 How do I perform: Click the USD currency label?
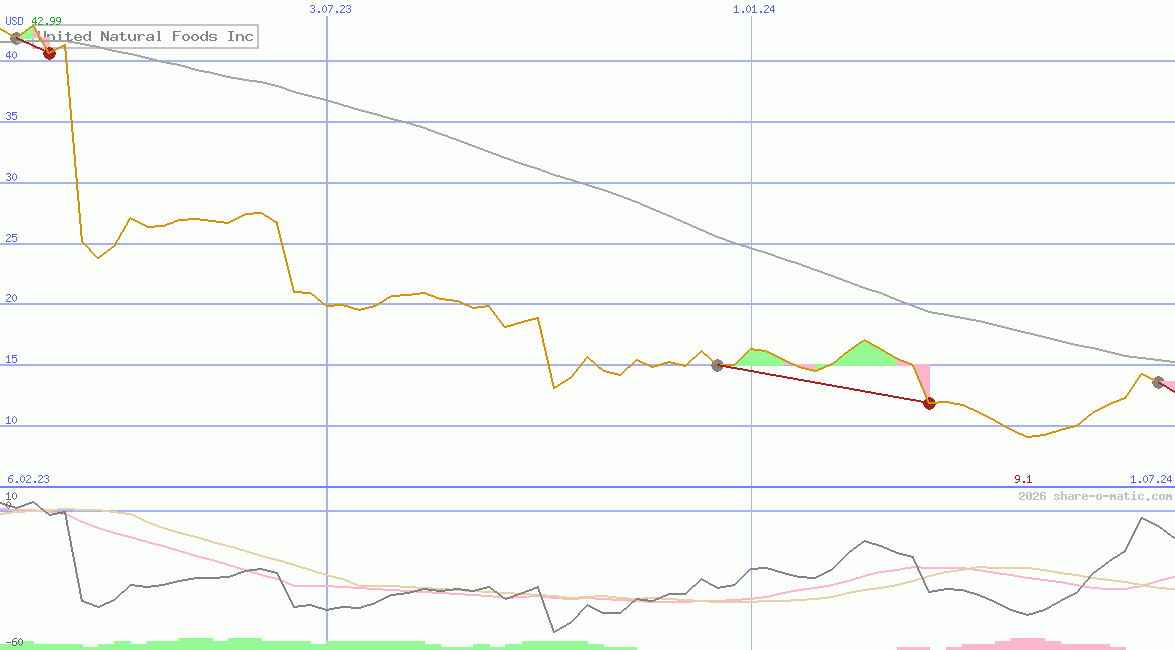[x=14, y=21]
